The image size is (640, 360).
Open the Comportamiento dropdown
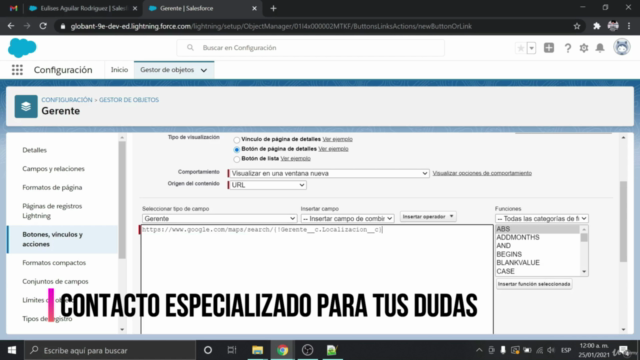[x=329, y=173]
